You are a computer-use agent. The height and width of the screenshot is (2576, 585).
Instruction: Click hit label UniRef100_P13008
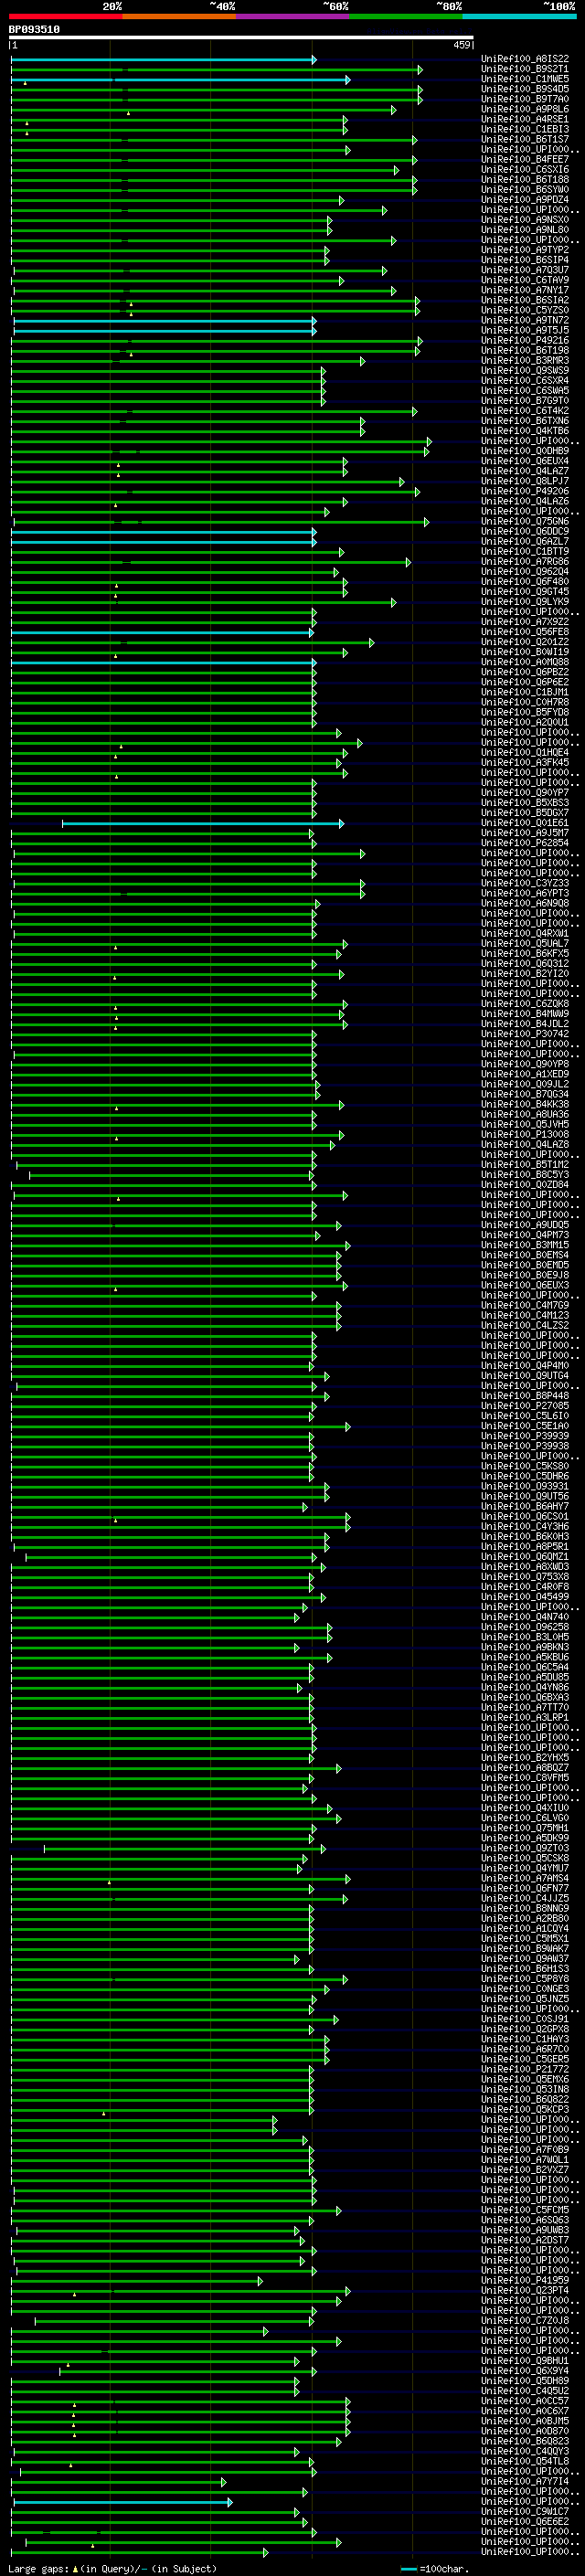(x=525, y=1134)
